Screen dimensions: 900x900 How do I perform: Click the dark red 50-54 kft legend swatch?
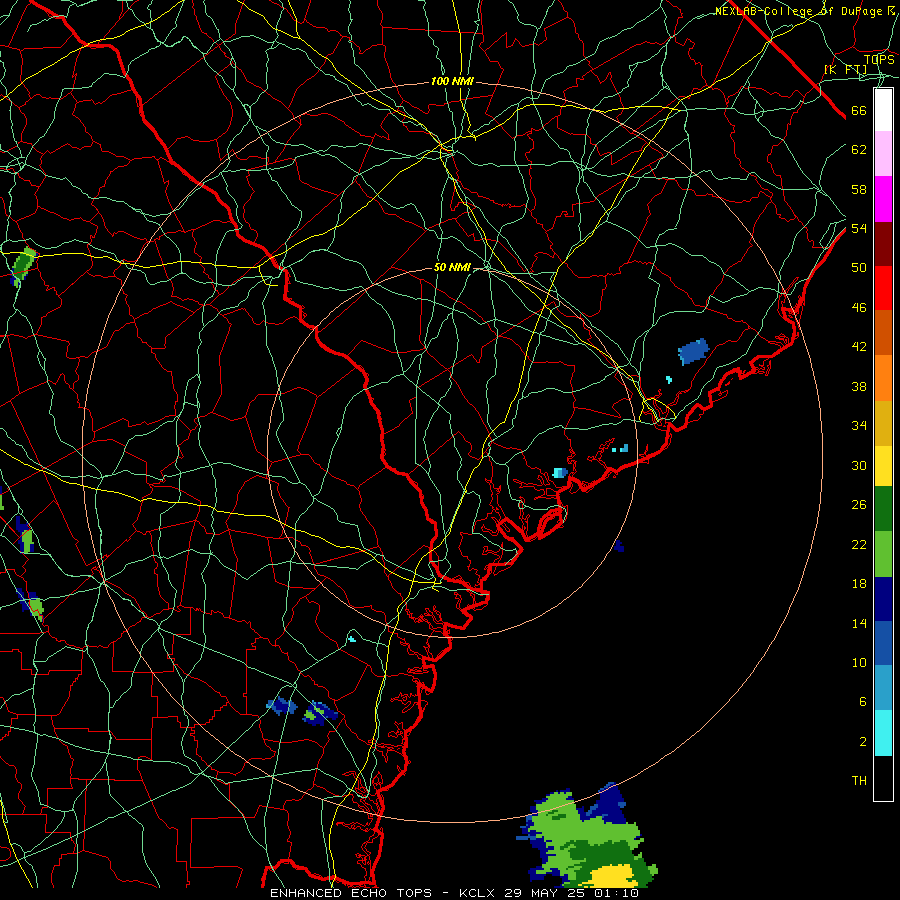[x=883, y=244]
